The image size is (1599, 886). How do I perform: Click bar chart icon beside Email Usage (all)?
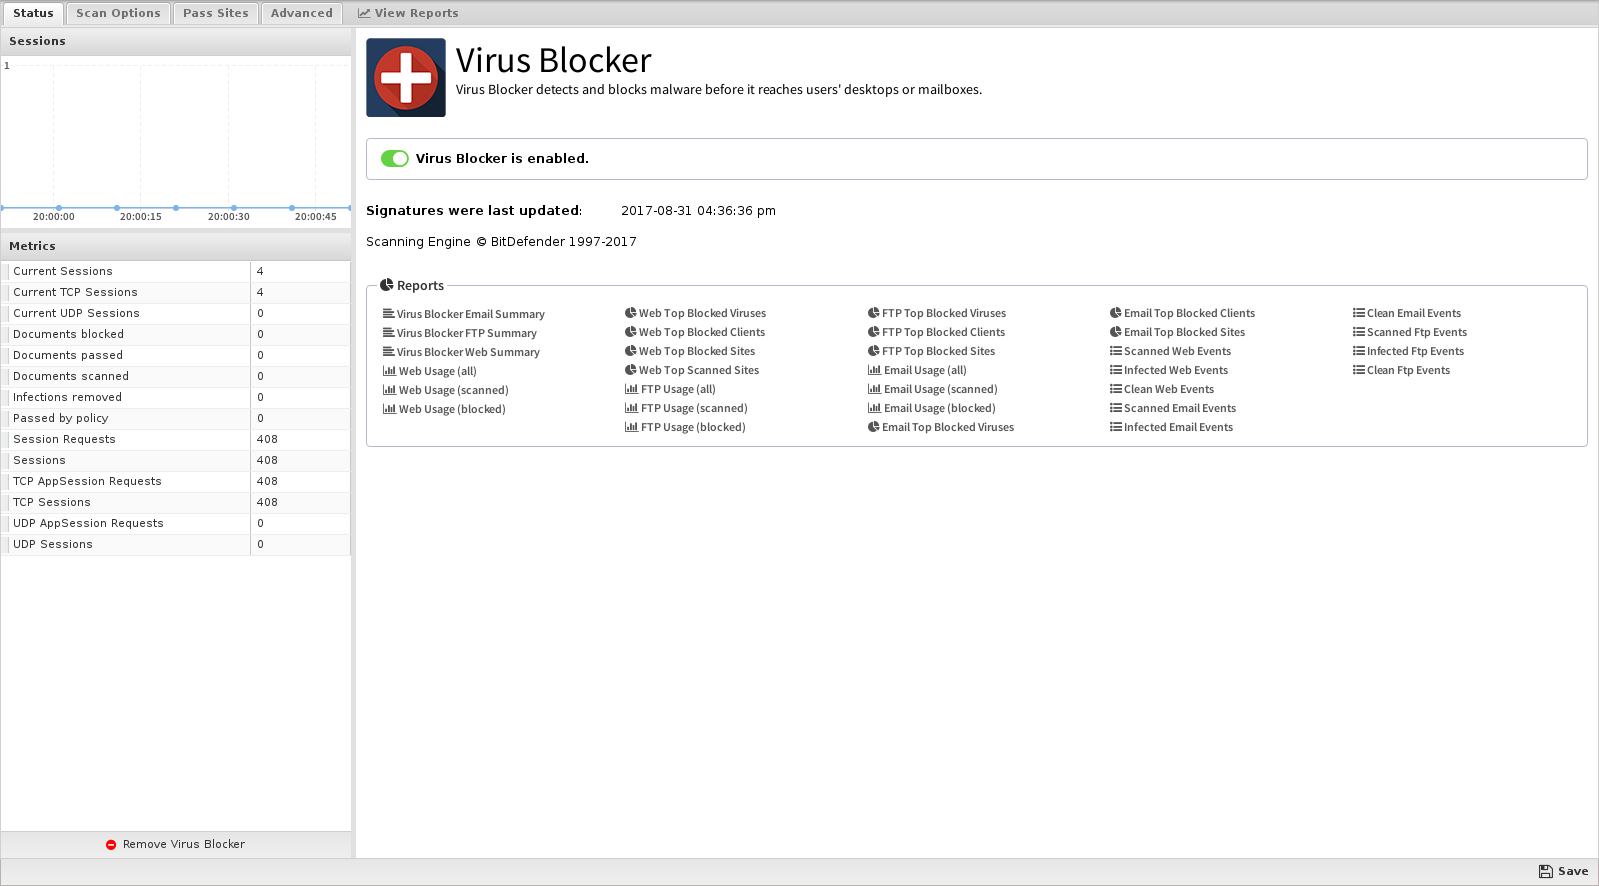(x=874, y=370)
